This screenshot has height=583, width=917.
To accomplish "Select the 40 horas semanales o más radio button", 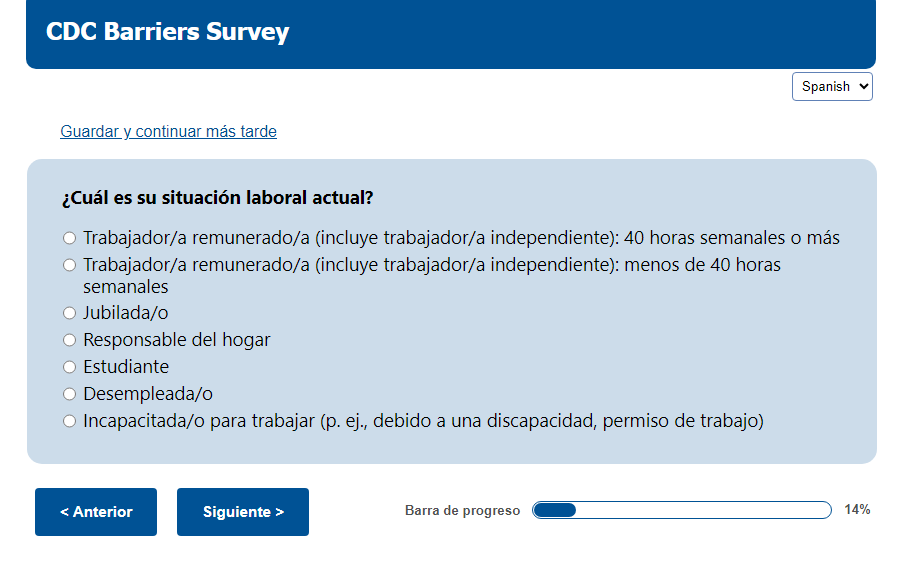I will [x=69, y=239].
